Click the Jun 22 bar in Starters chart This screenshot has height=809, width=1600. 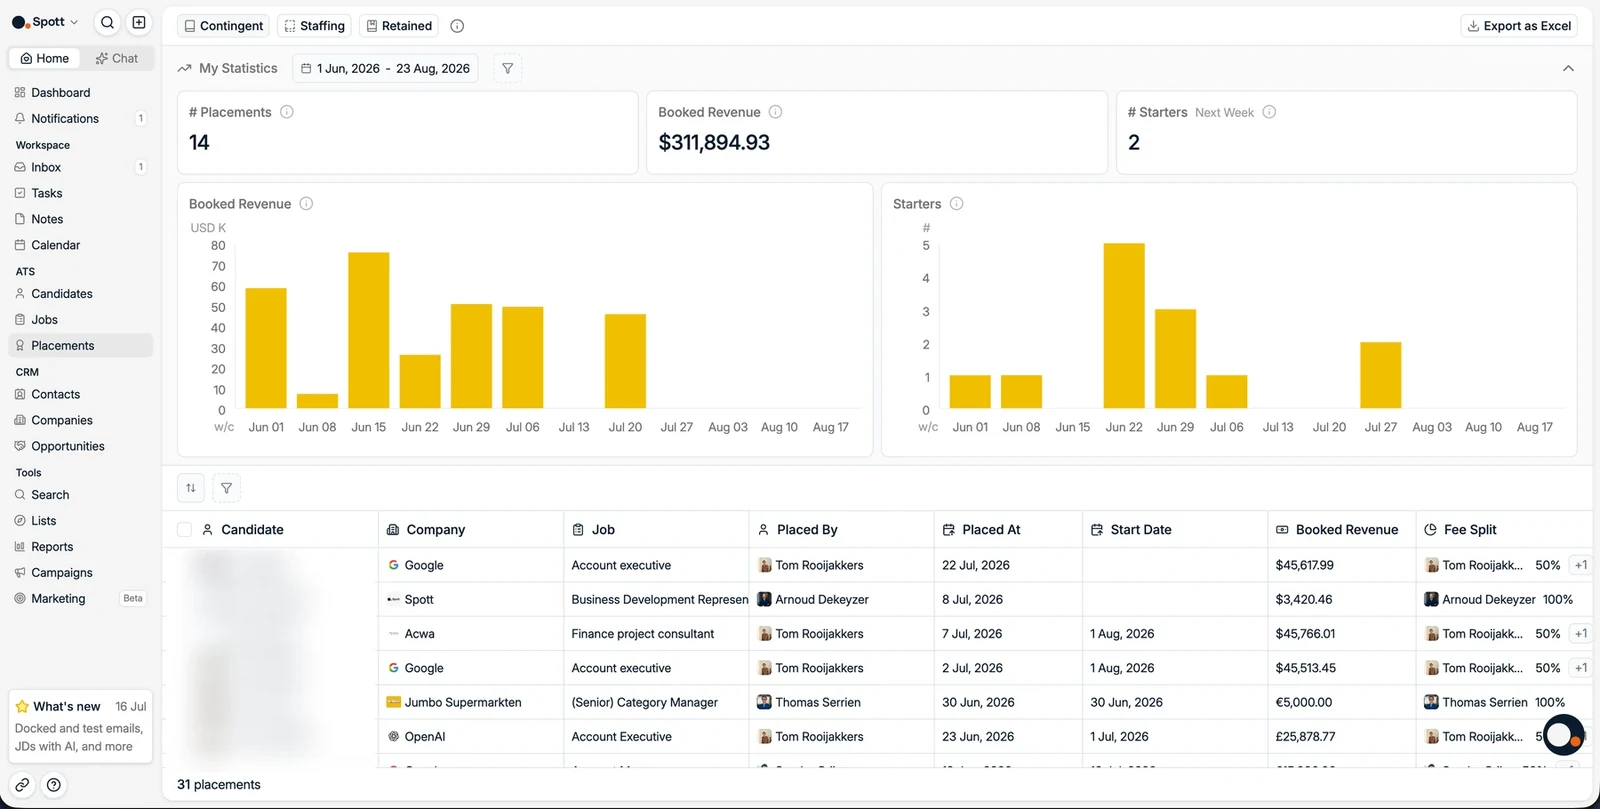point(1124,326)
